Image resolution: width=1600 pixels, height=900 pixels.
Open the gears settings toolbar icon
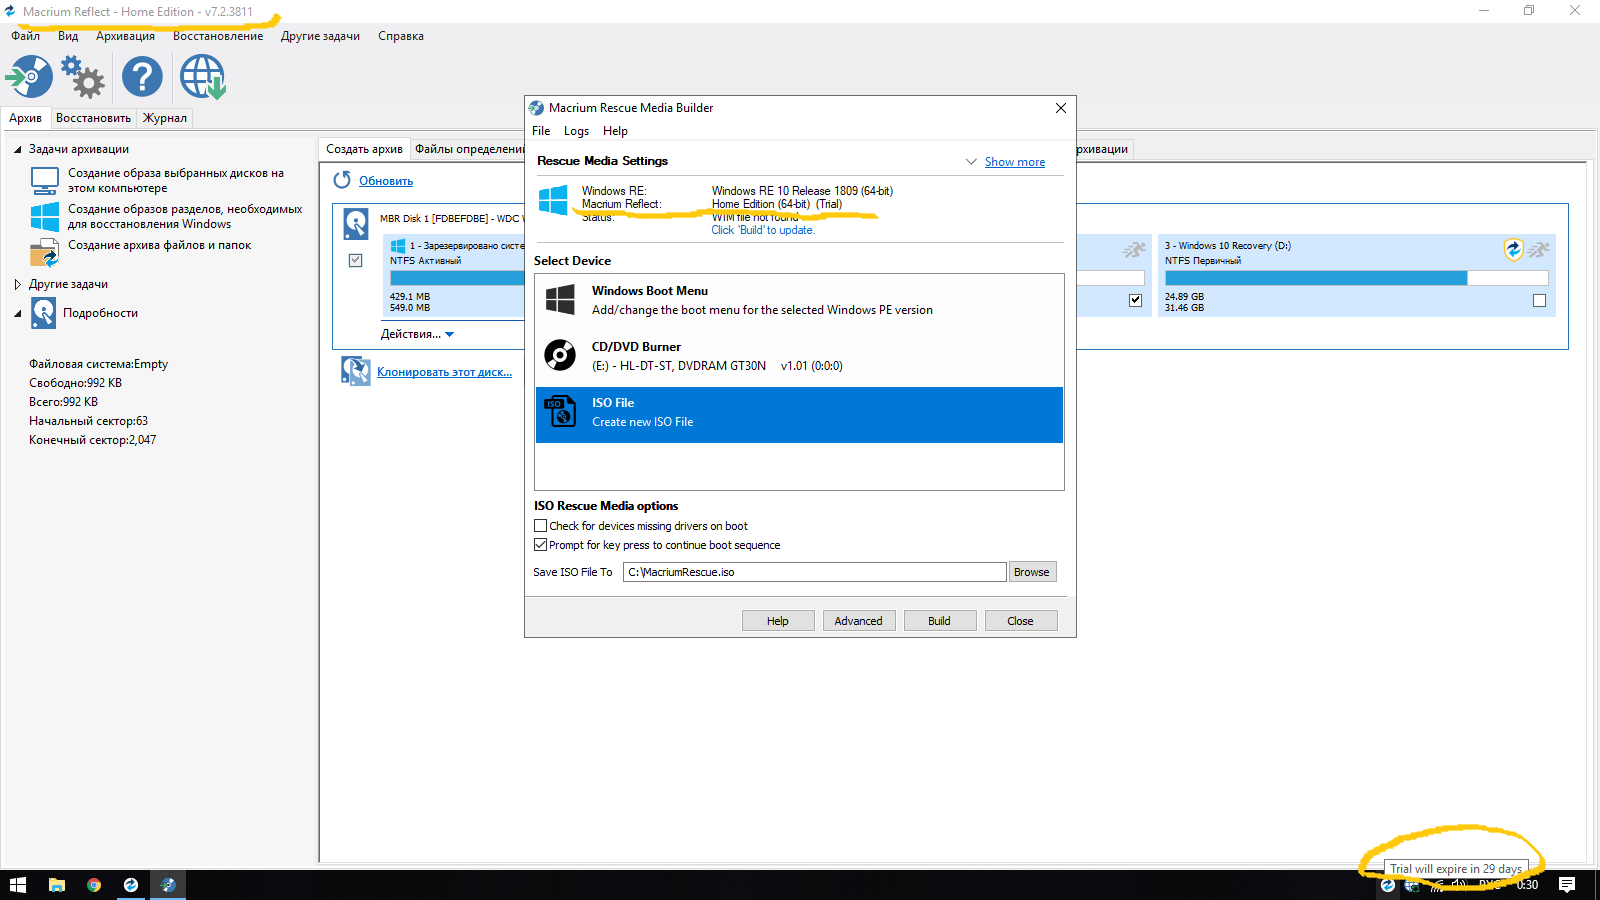83,77
